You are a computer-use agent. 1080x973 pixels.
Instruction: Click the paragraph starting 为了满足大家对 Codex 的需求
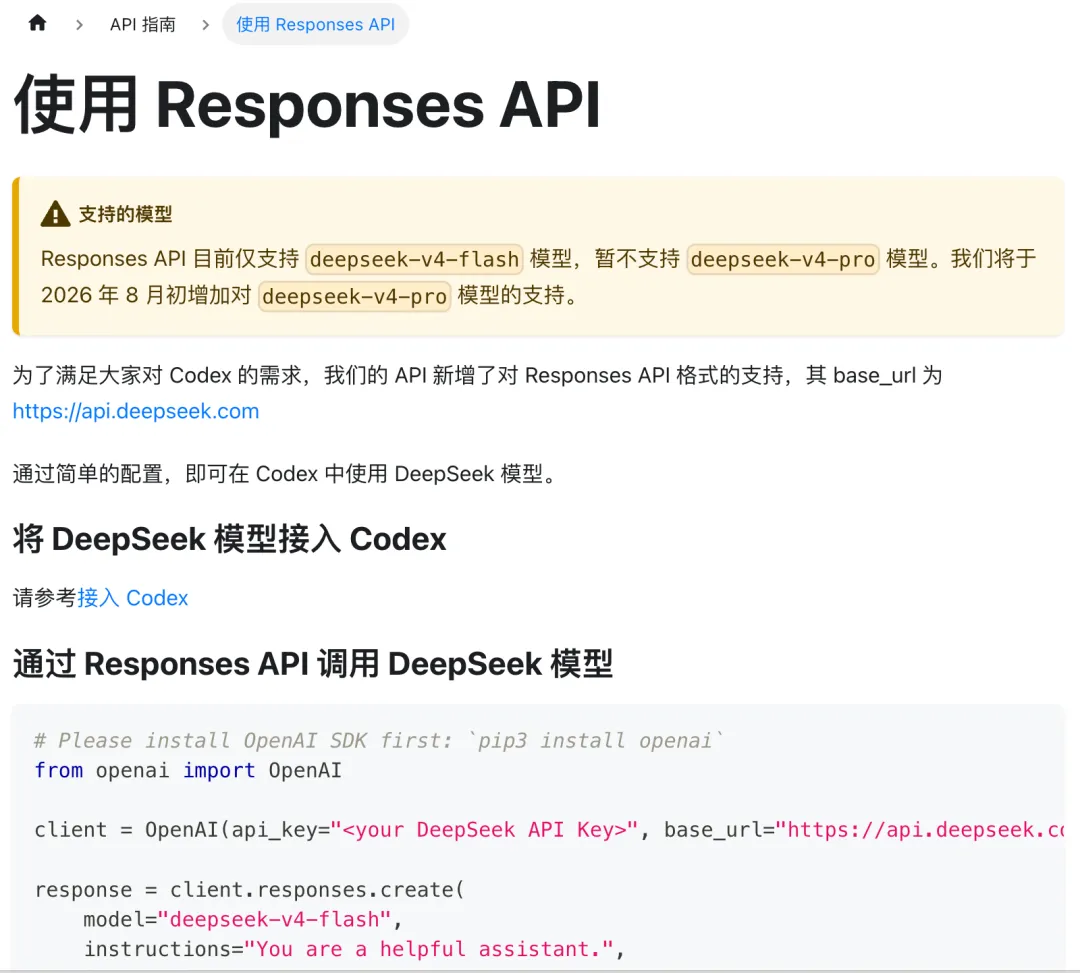[477, 393]
